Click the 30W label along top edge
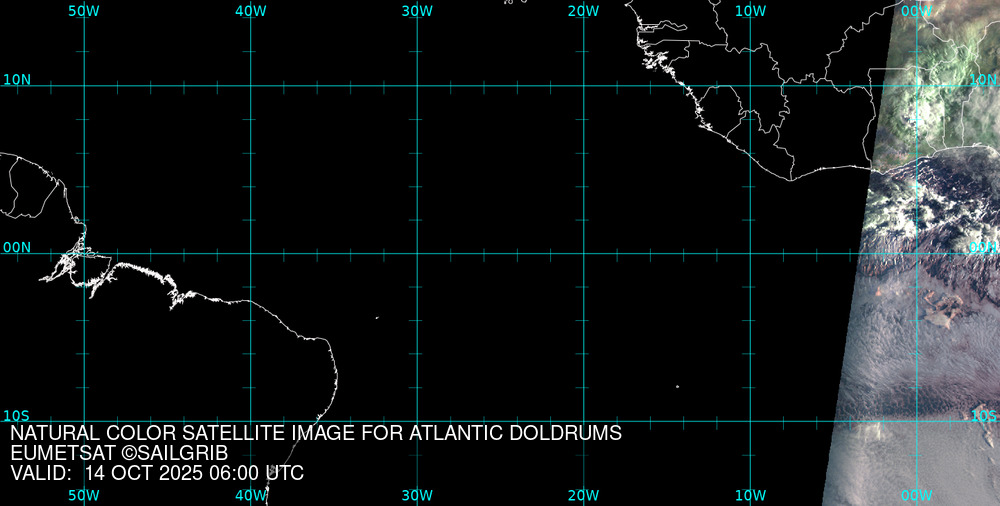 [x=417, y=11]
